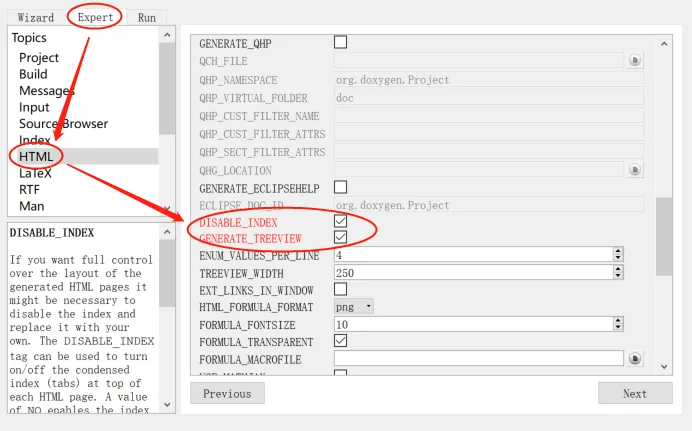Click the TREEVIEW_WIDTH label
692x431 pixels.
(x=241, y=274)
